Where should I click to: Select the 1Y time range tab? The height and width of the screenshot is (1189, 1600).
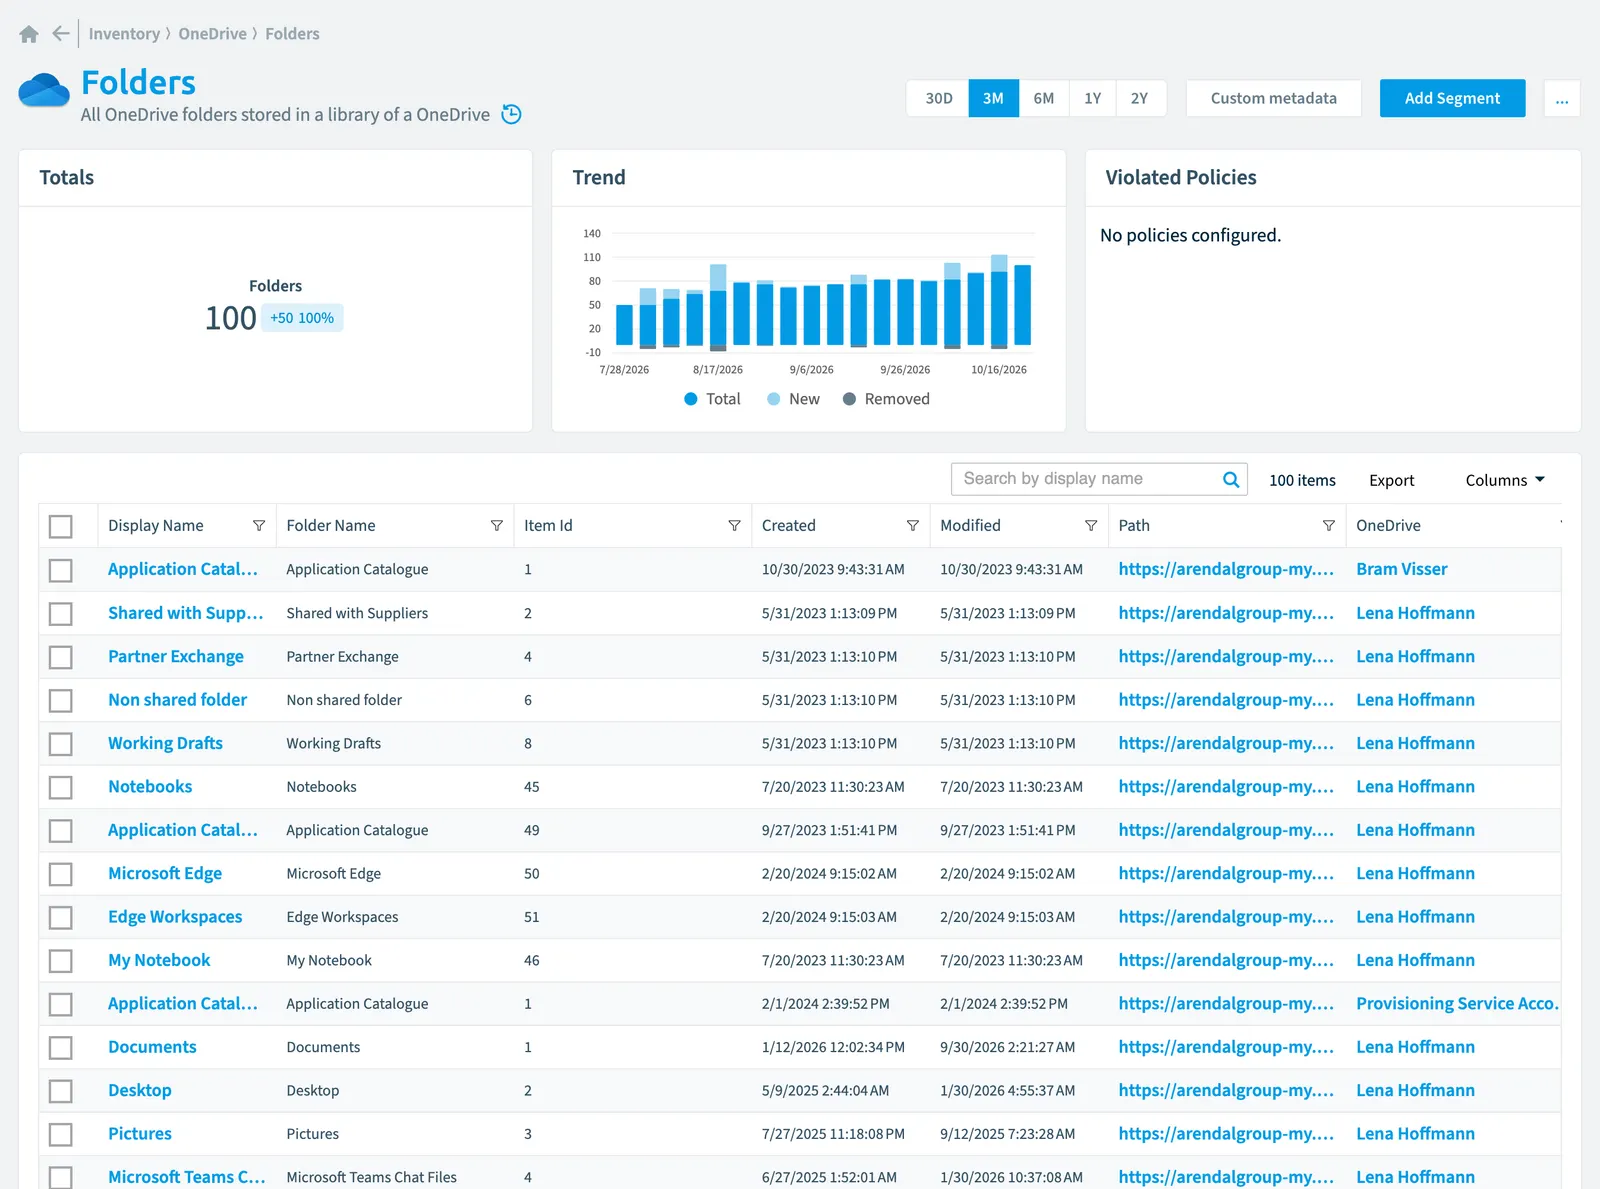(x=1093, y=98)
